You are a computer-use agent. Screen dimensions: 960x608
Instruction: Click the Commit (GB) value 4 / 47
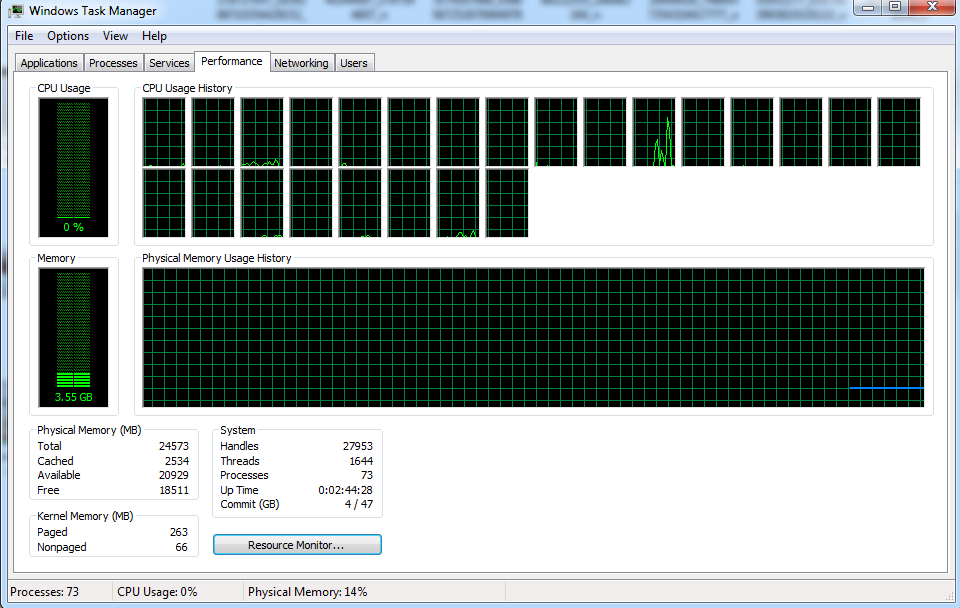pyautogui.click(x=359, y=504)
